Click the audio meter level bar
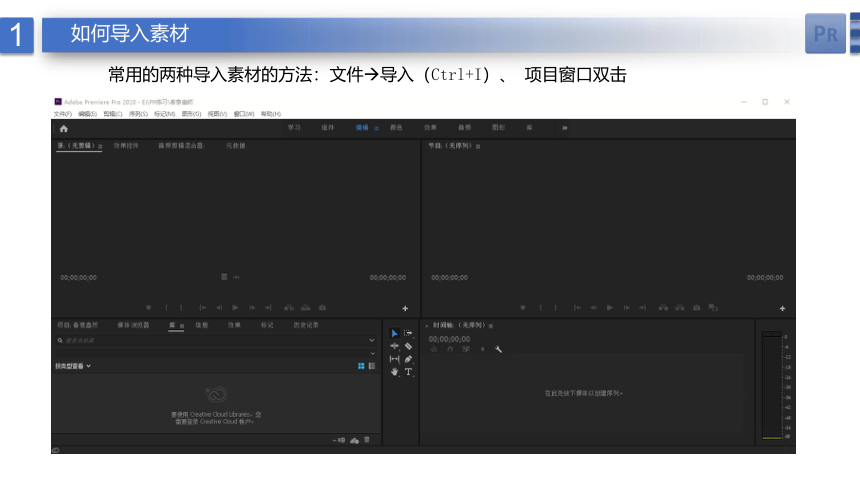The height and width of the screenshot is (484, 860). point(772,385)
